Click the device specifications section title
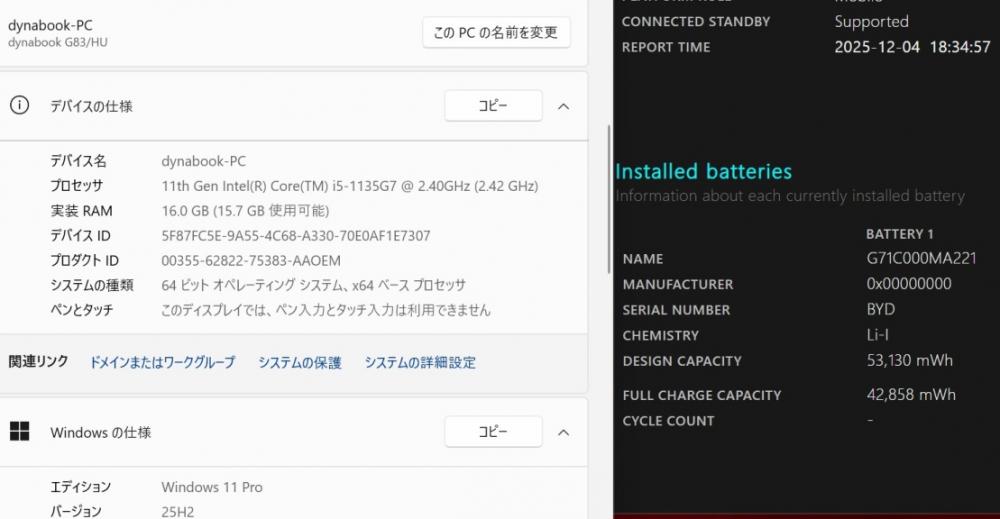Viewport: 1000px width, 519px height. 91,106
